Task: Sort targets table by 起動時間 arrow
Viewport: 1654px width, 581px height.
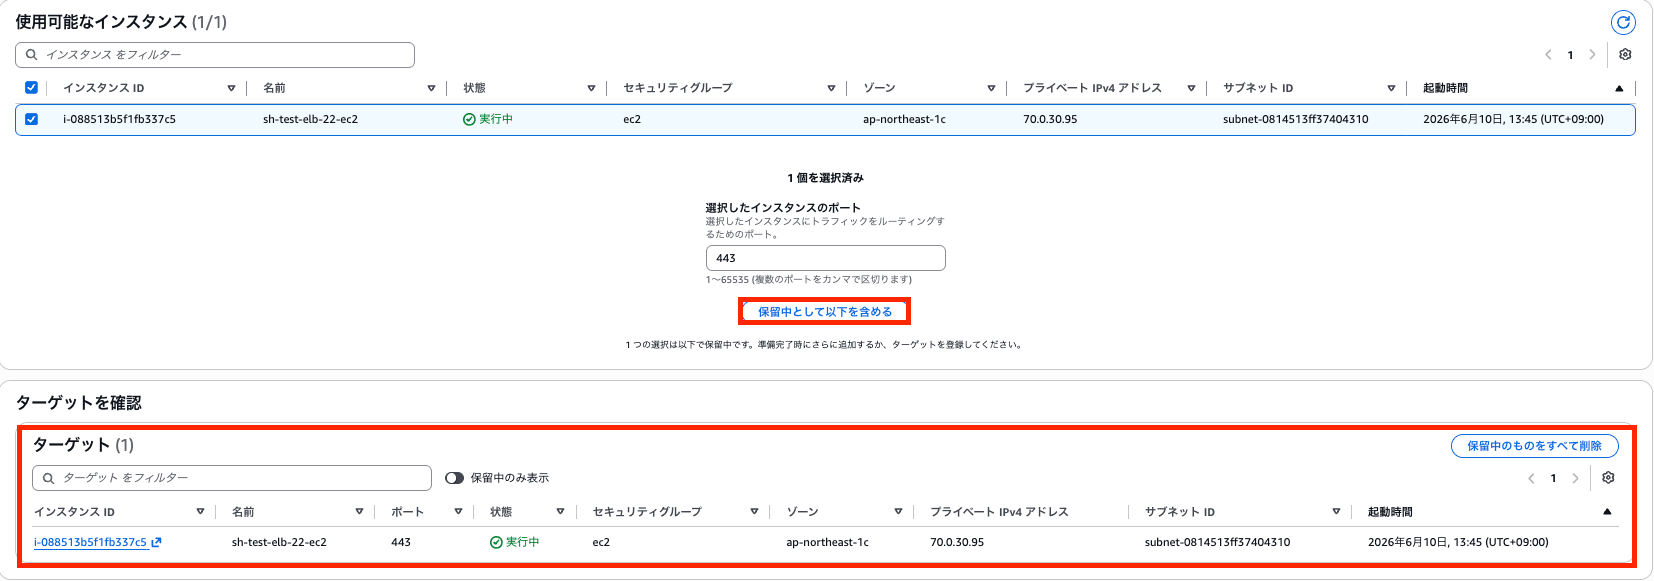Action: pyautogui.click(x=1607, y=512)
